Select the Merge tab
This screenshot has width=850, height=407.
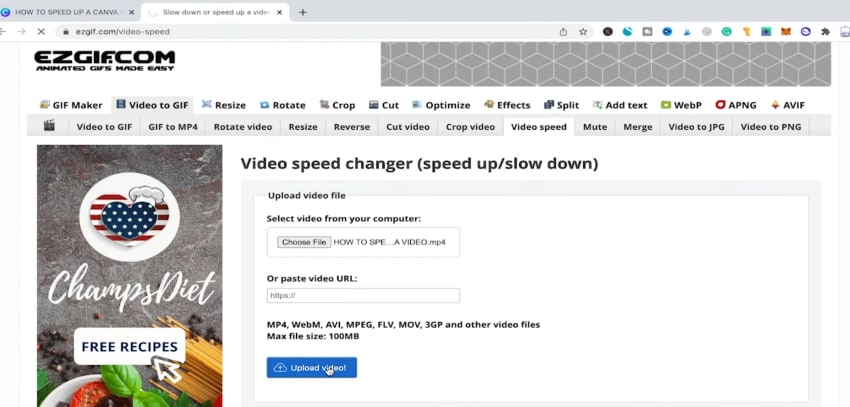pos(638,127)
